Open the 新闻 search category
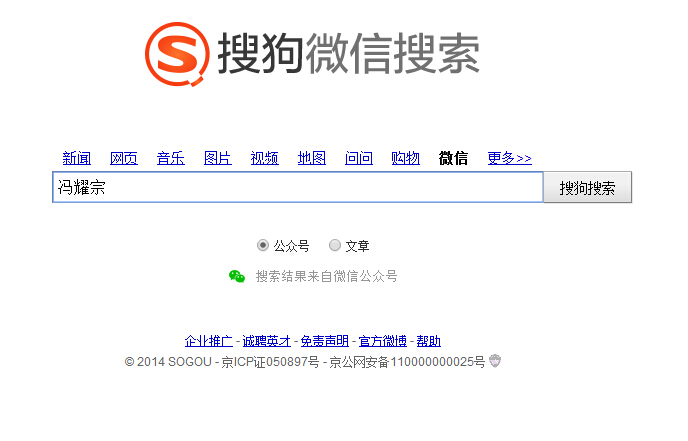Screen dimensions: 688x441 coord(77,158)
